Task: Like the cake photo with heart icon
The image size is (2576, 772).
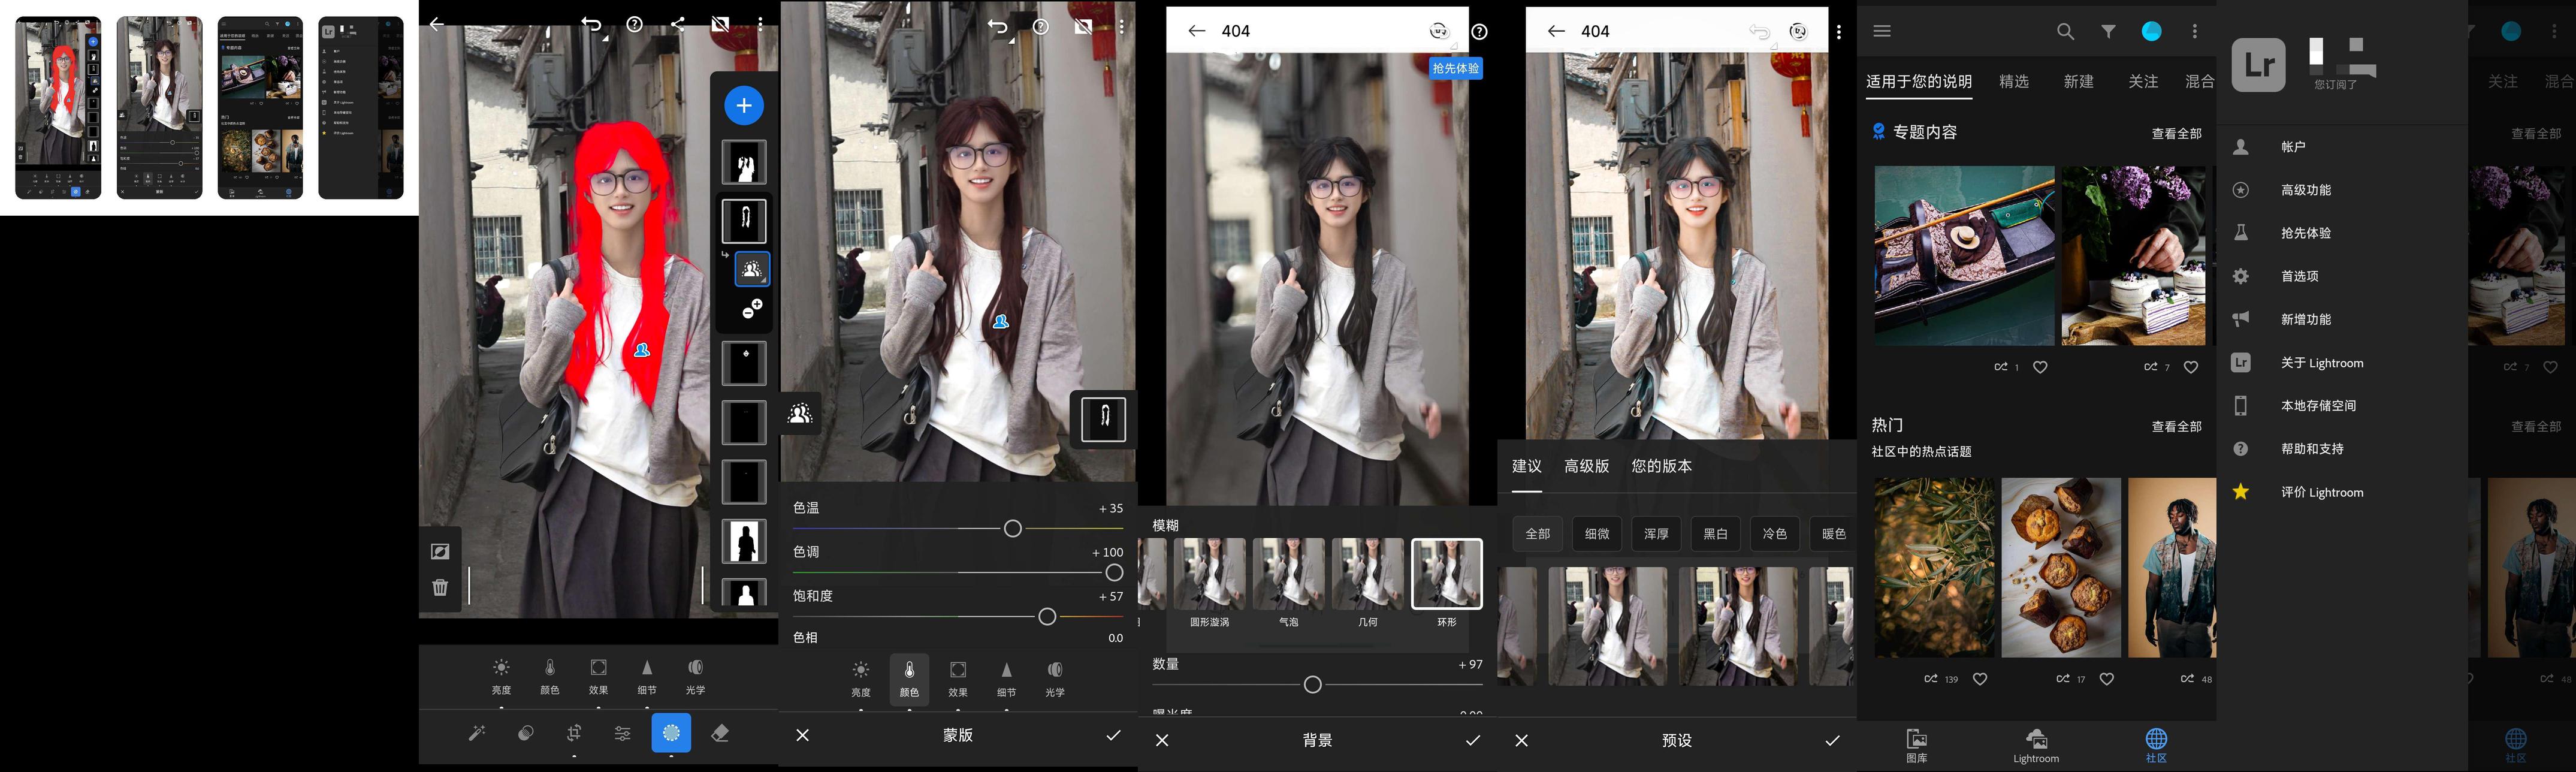Action: [2190, 367]
